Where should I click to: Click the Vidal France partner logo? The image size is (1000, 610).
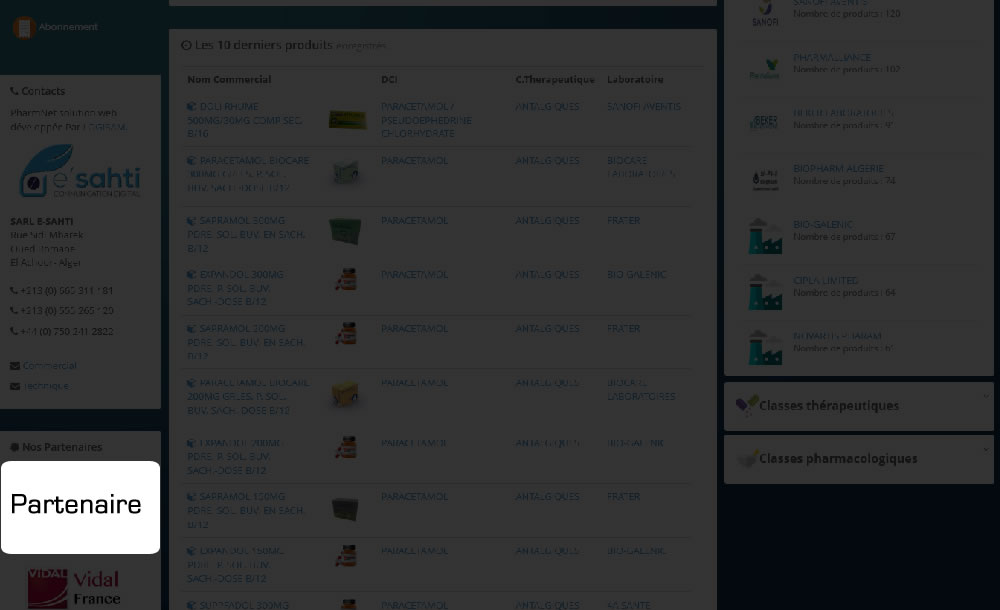pos(74,588)
